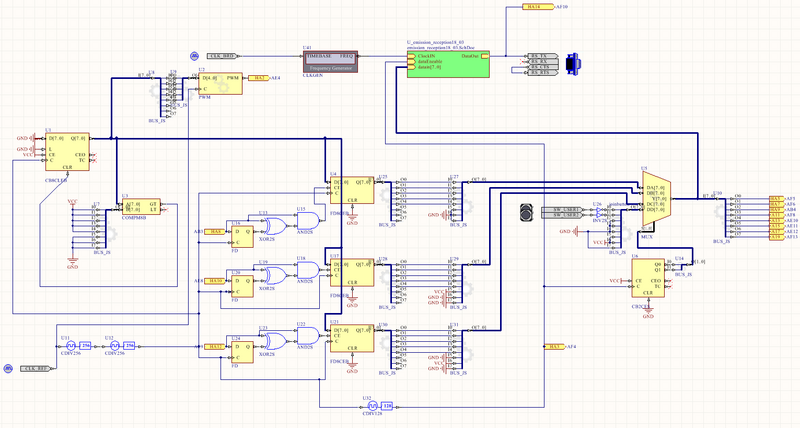Click the U2 PWM component
Image resolution: width=800 pixels, height=428 pixels.
(x=218, y=82)
